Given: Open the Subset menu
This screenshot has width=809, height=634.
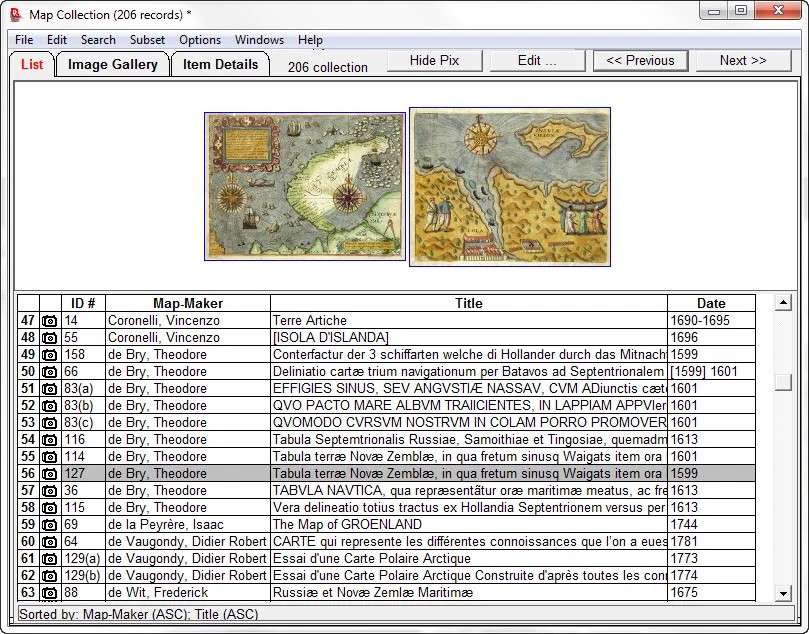Looking at the screenshot, I should (147, 40).
